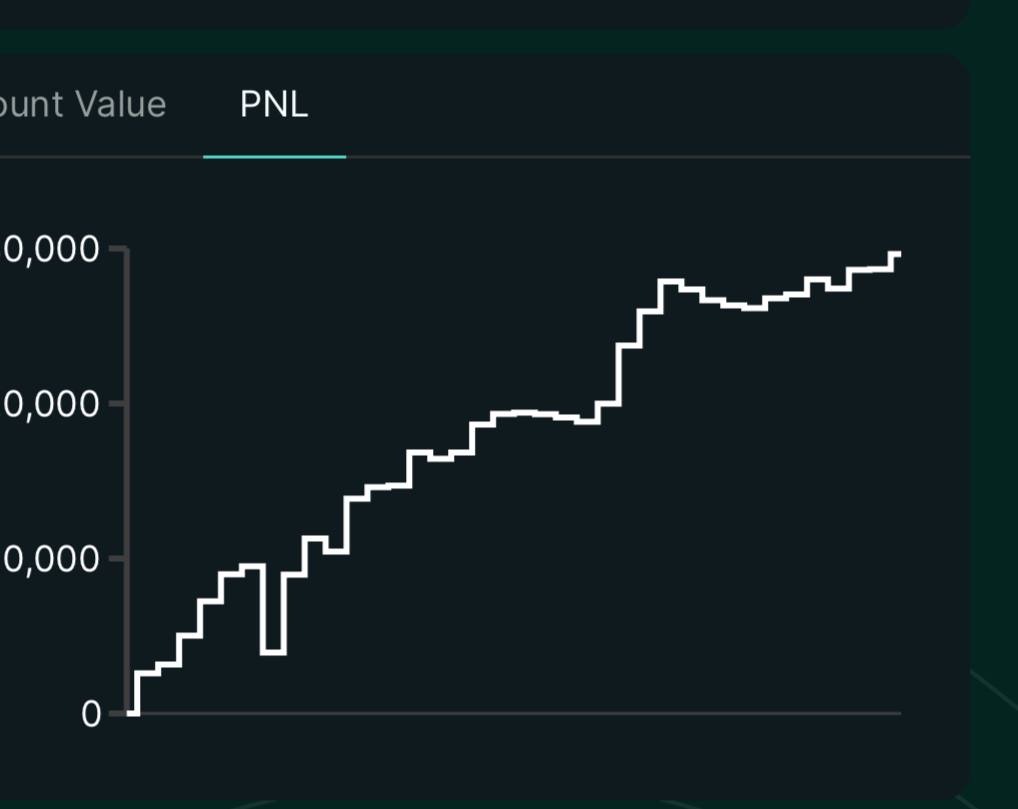1018x809 pixels.
Task: Click the second-highest y-axis value label
Action: [51, 404]
